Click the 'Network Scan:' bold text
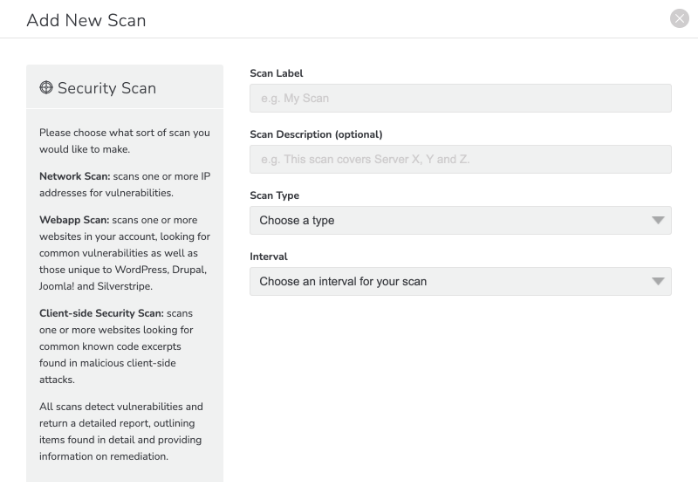698x482 pixels. click(74, 176)
